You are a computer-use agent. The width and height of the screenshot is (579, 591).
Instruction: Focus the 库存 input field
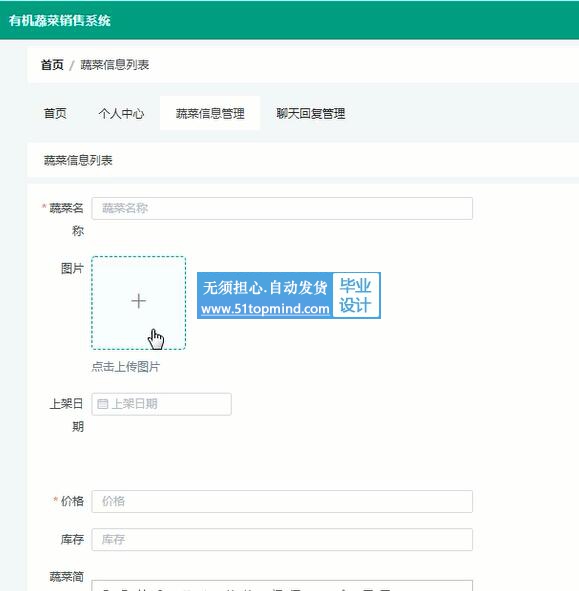pos(282,539)
